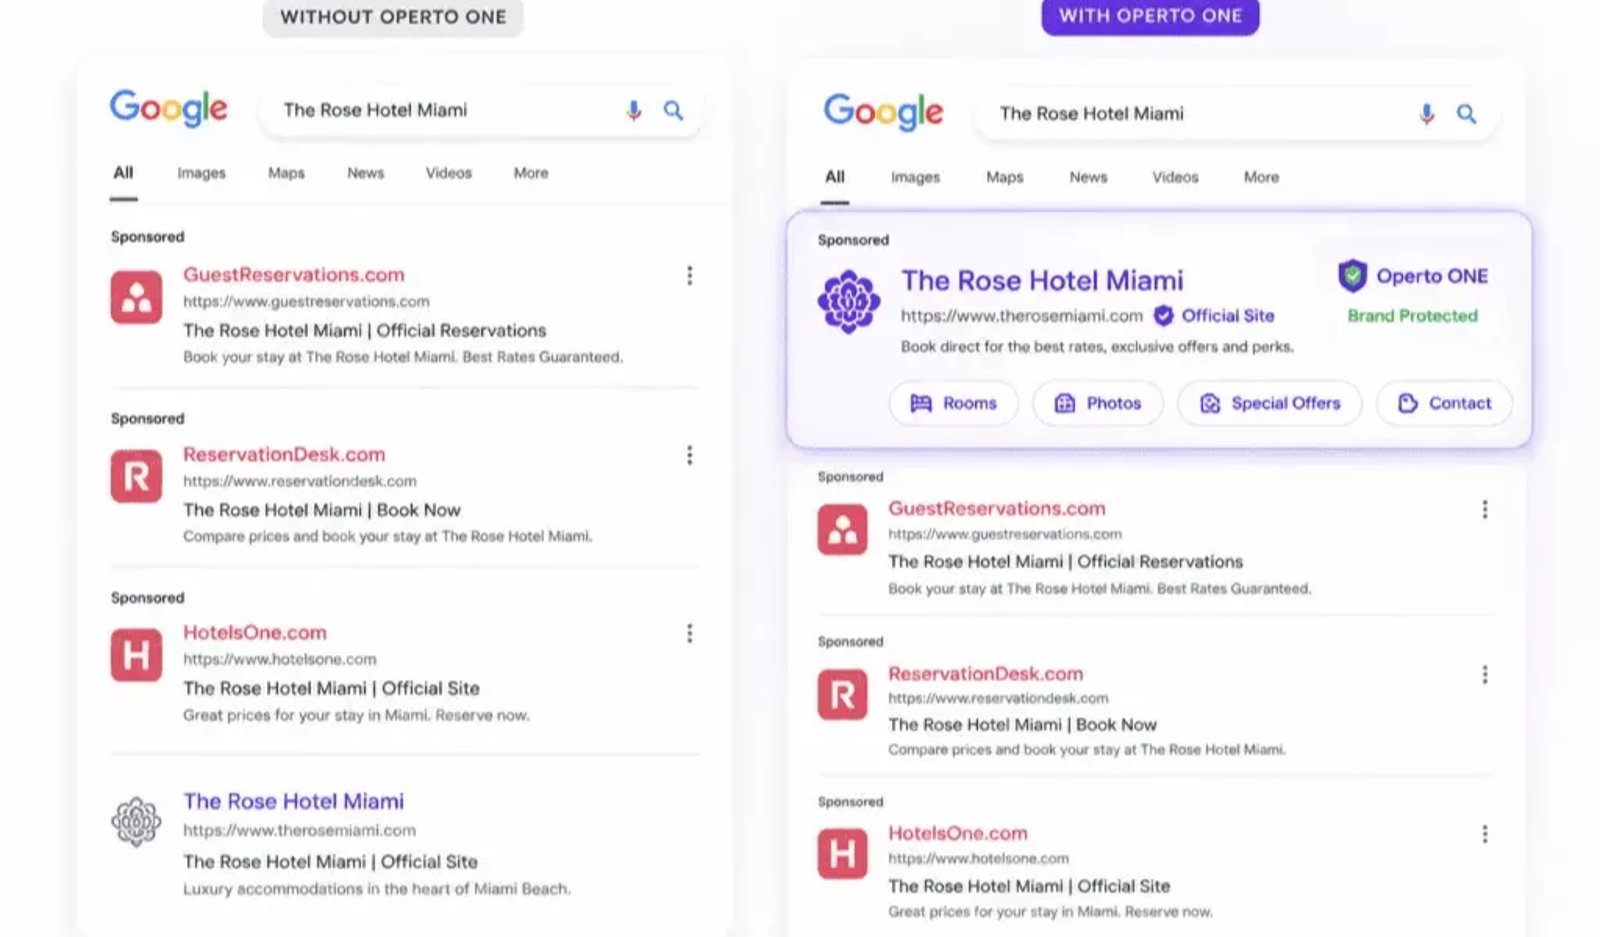The height and width of the screenshot is (937, 1600).
Task: Open the More tab in left panel
Action: [531, 173]
